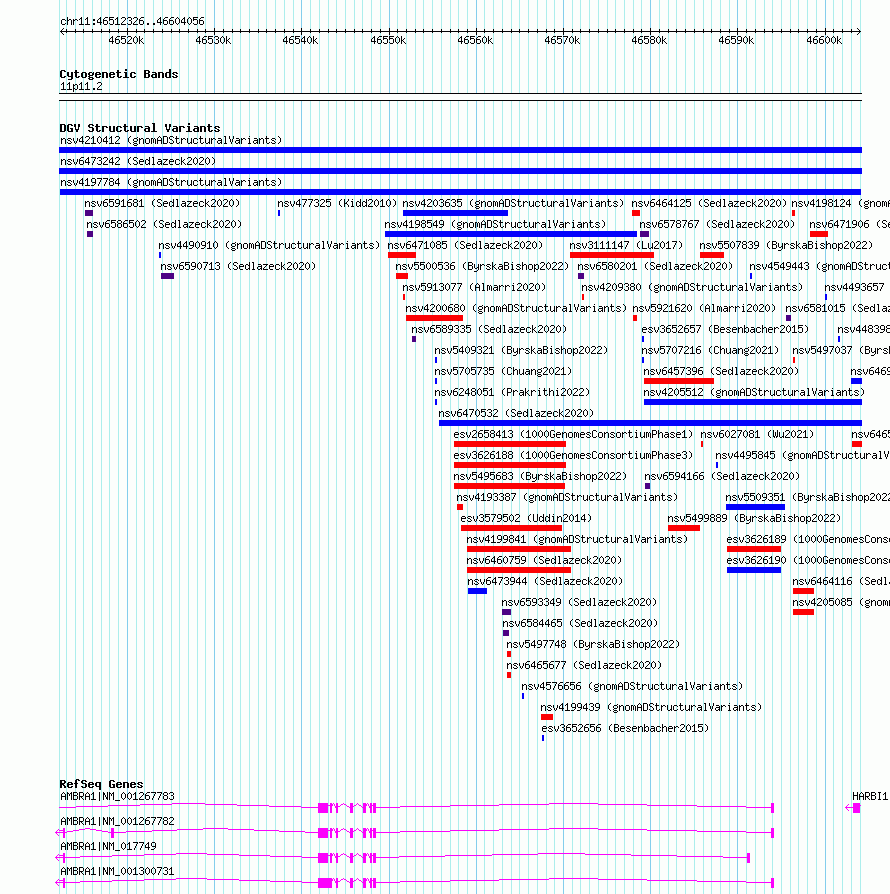
Task: Click the red bar under nsv4199439
Action: [x=547, y=717]
